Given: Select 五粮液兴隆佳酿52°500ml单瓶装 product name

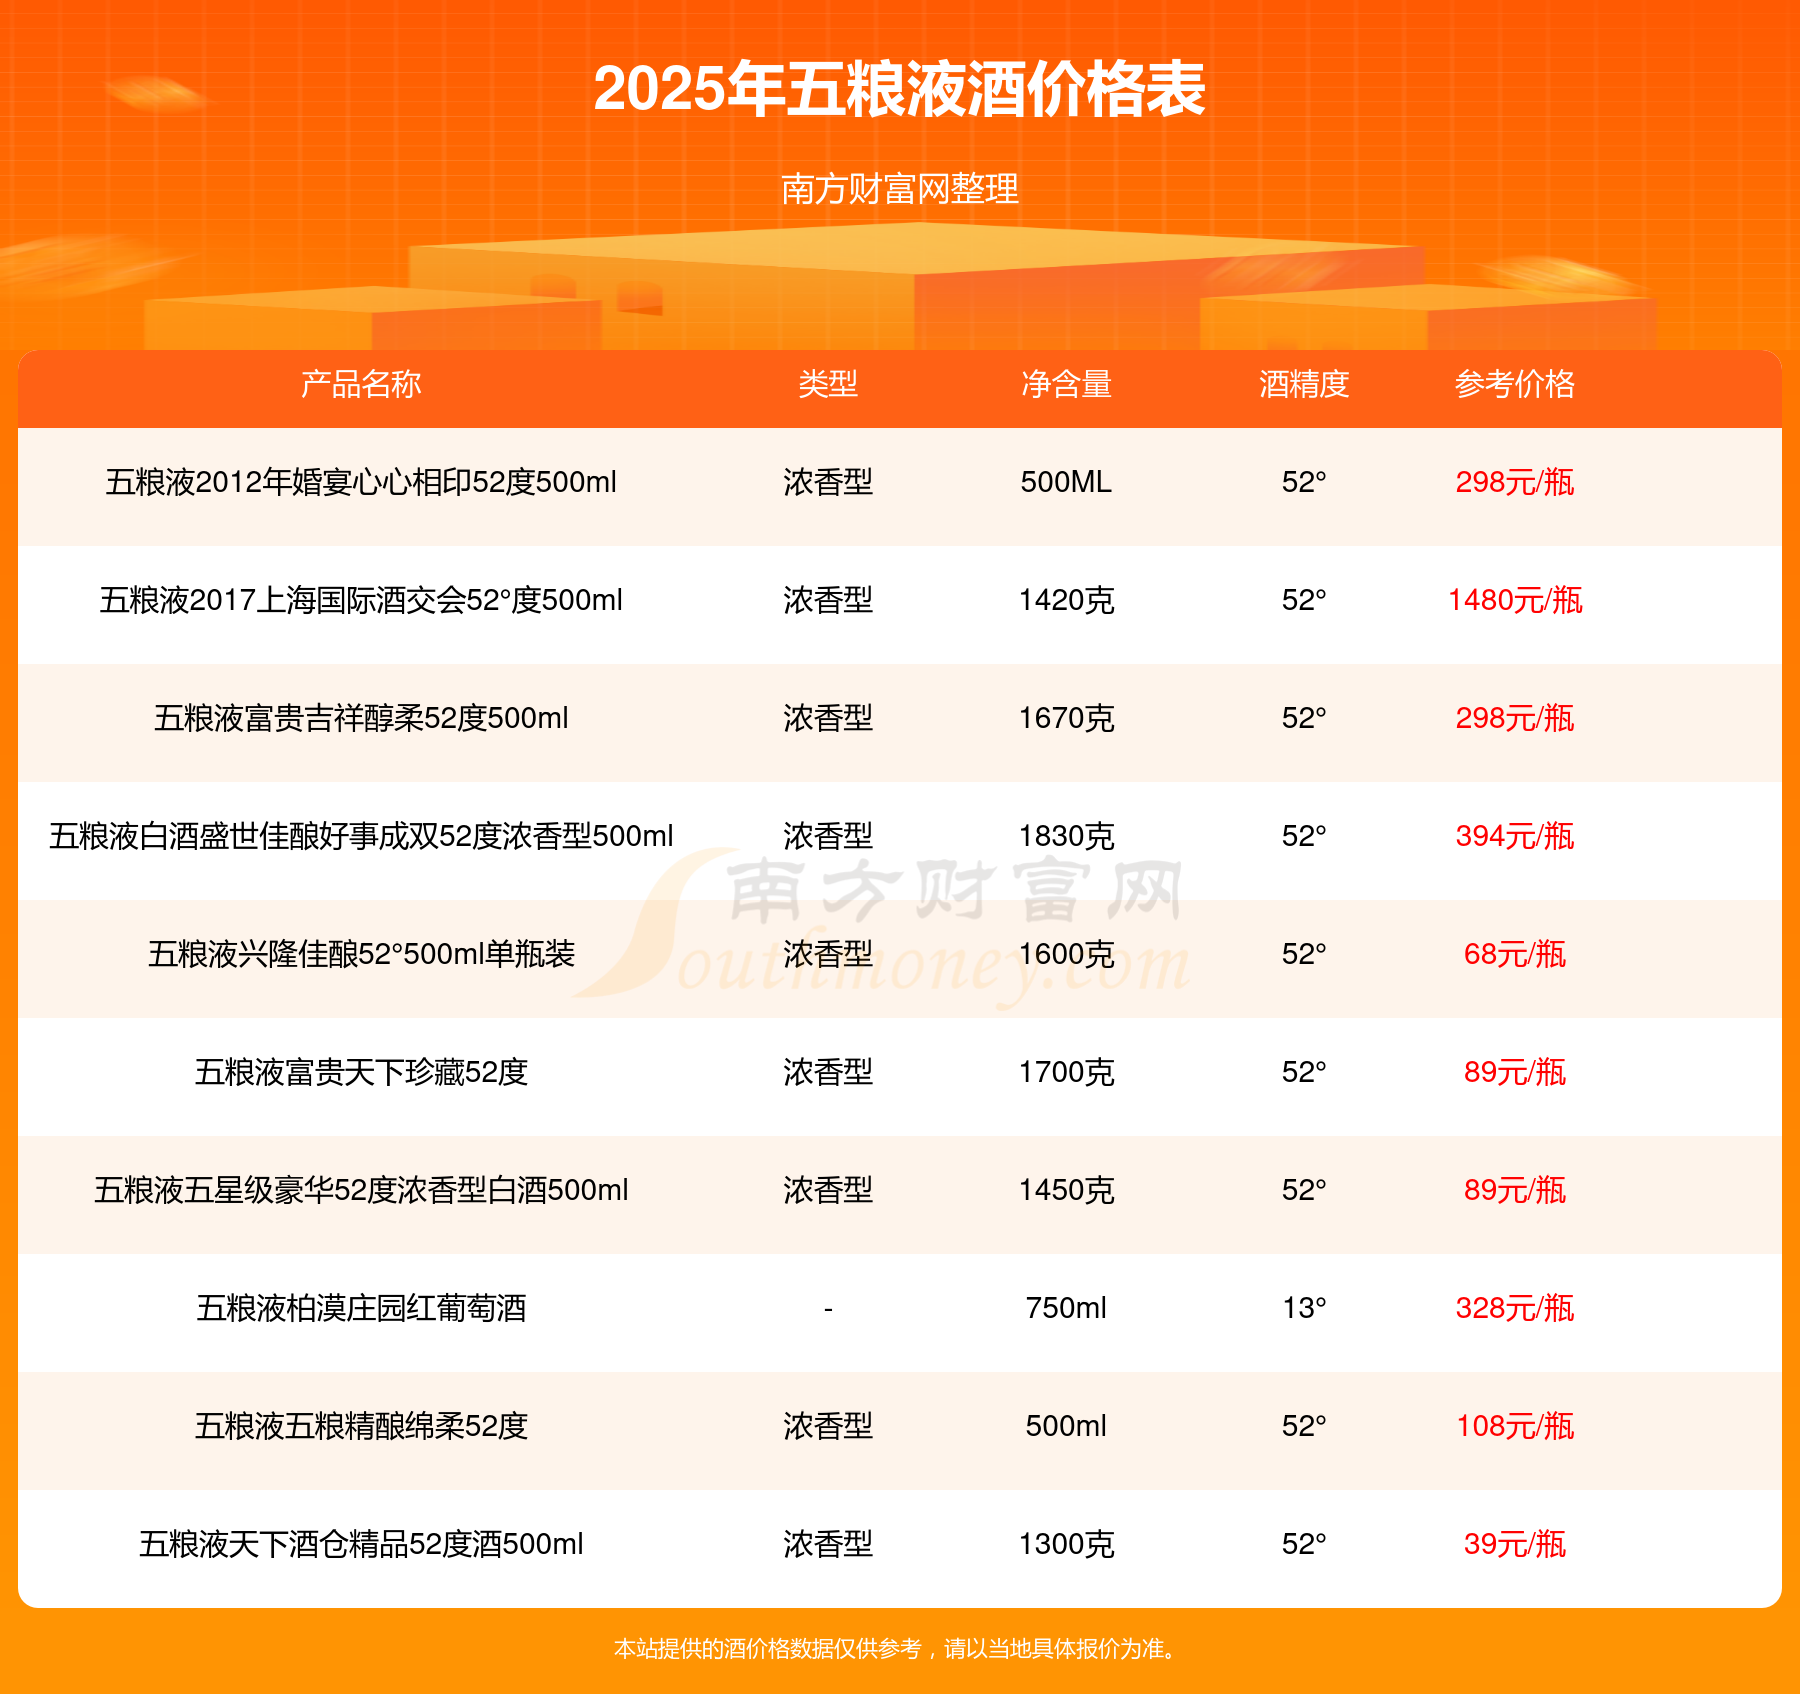Looking at the screenshot, I should click(x=361, y=954).
